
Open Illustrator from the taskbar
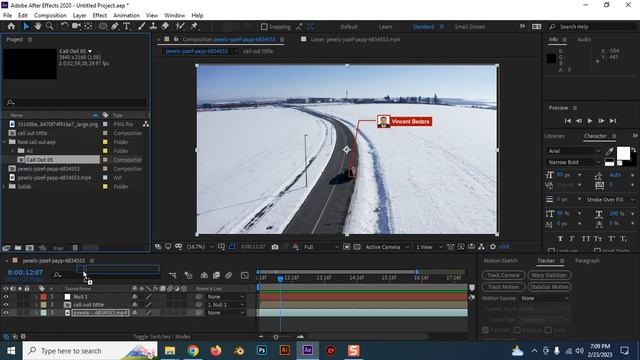[284, 351]
